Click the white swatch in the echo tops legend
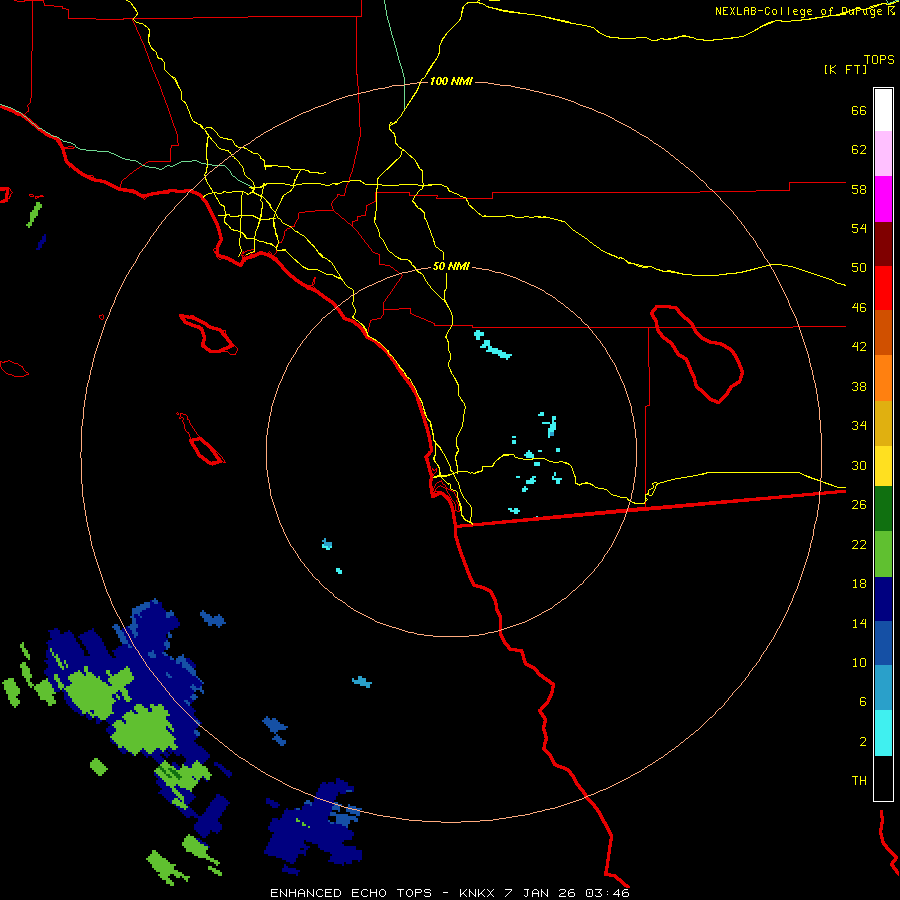Screen dimensions: 900x900 point(883,110)
